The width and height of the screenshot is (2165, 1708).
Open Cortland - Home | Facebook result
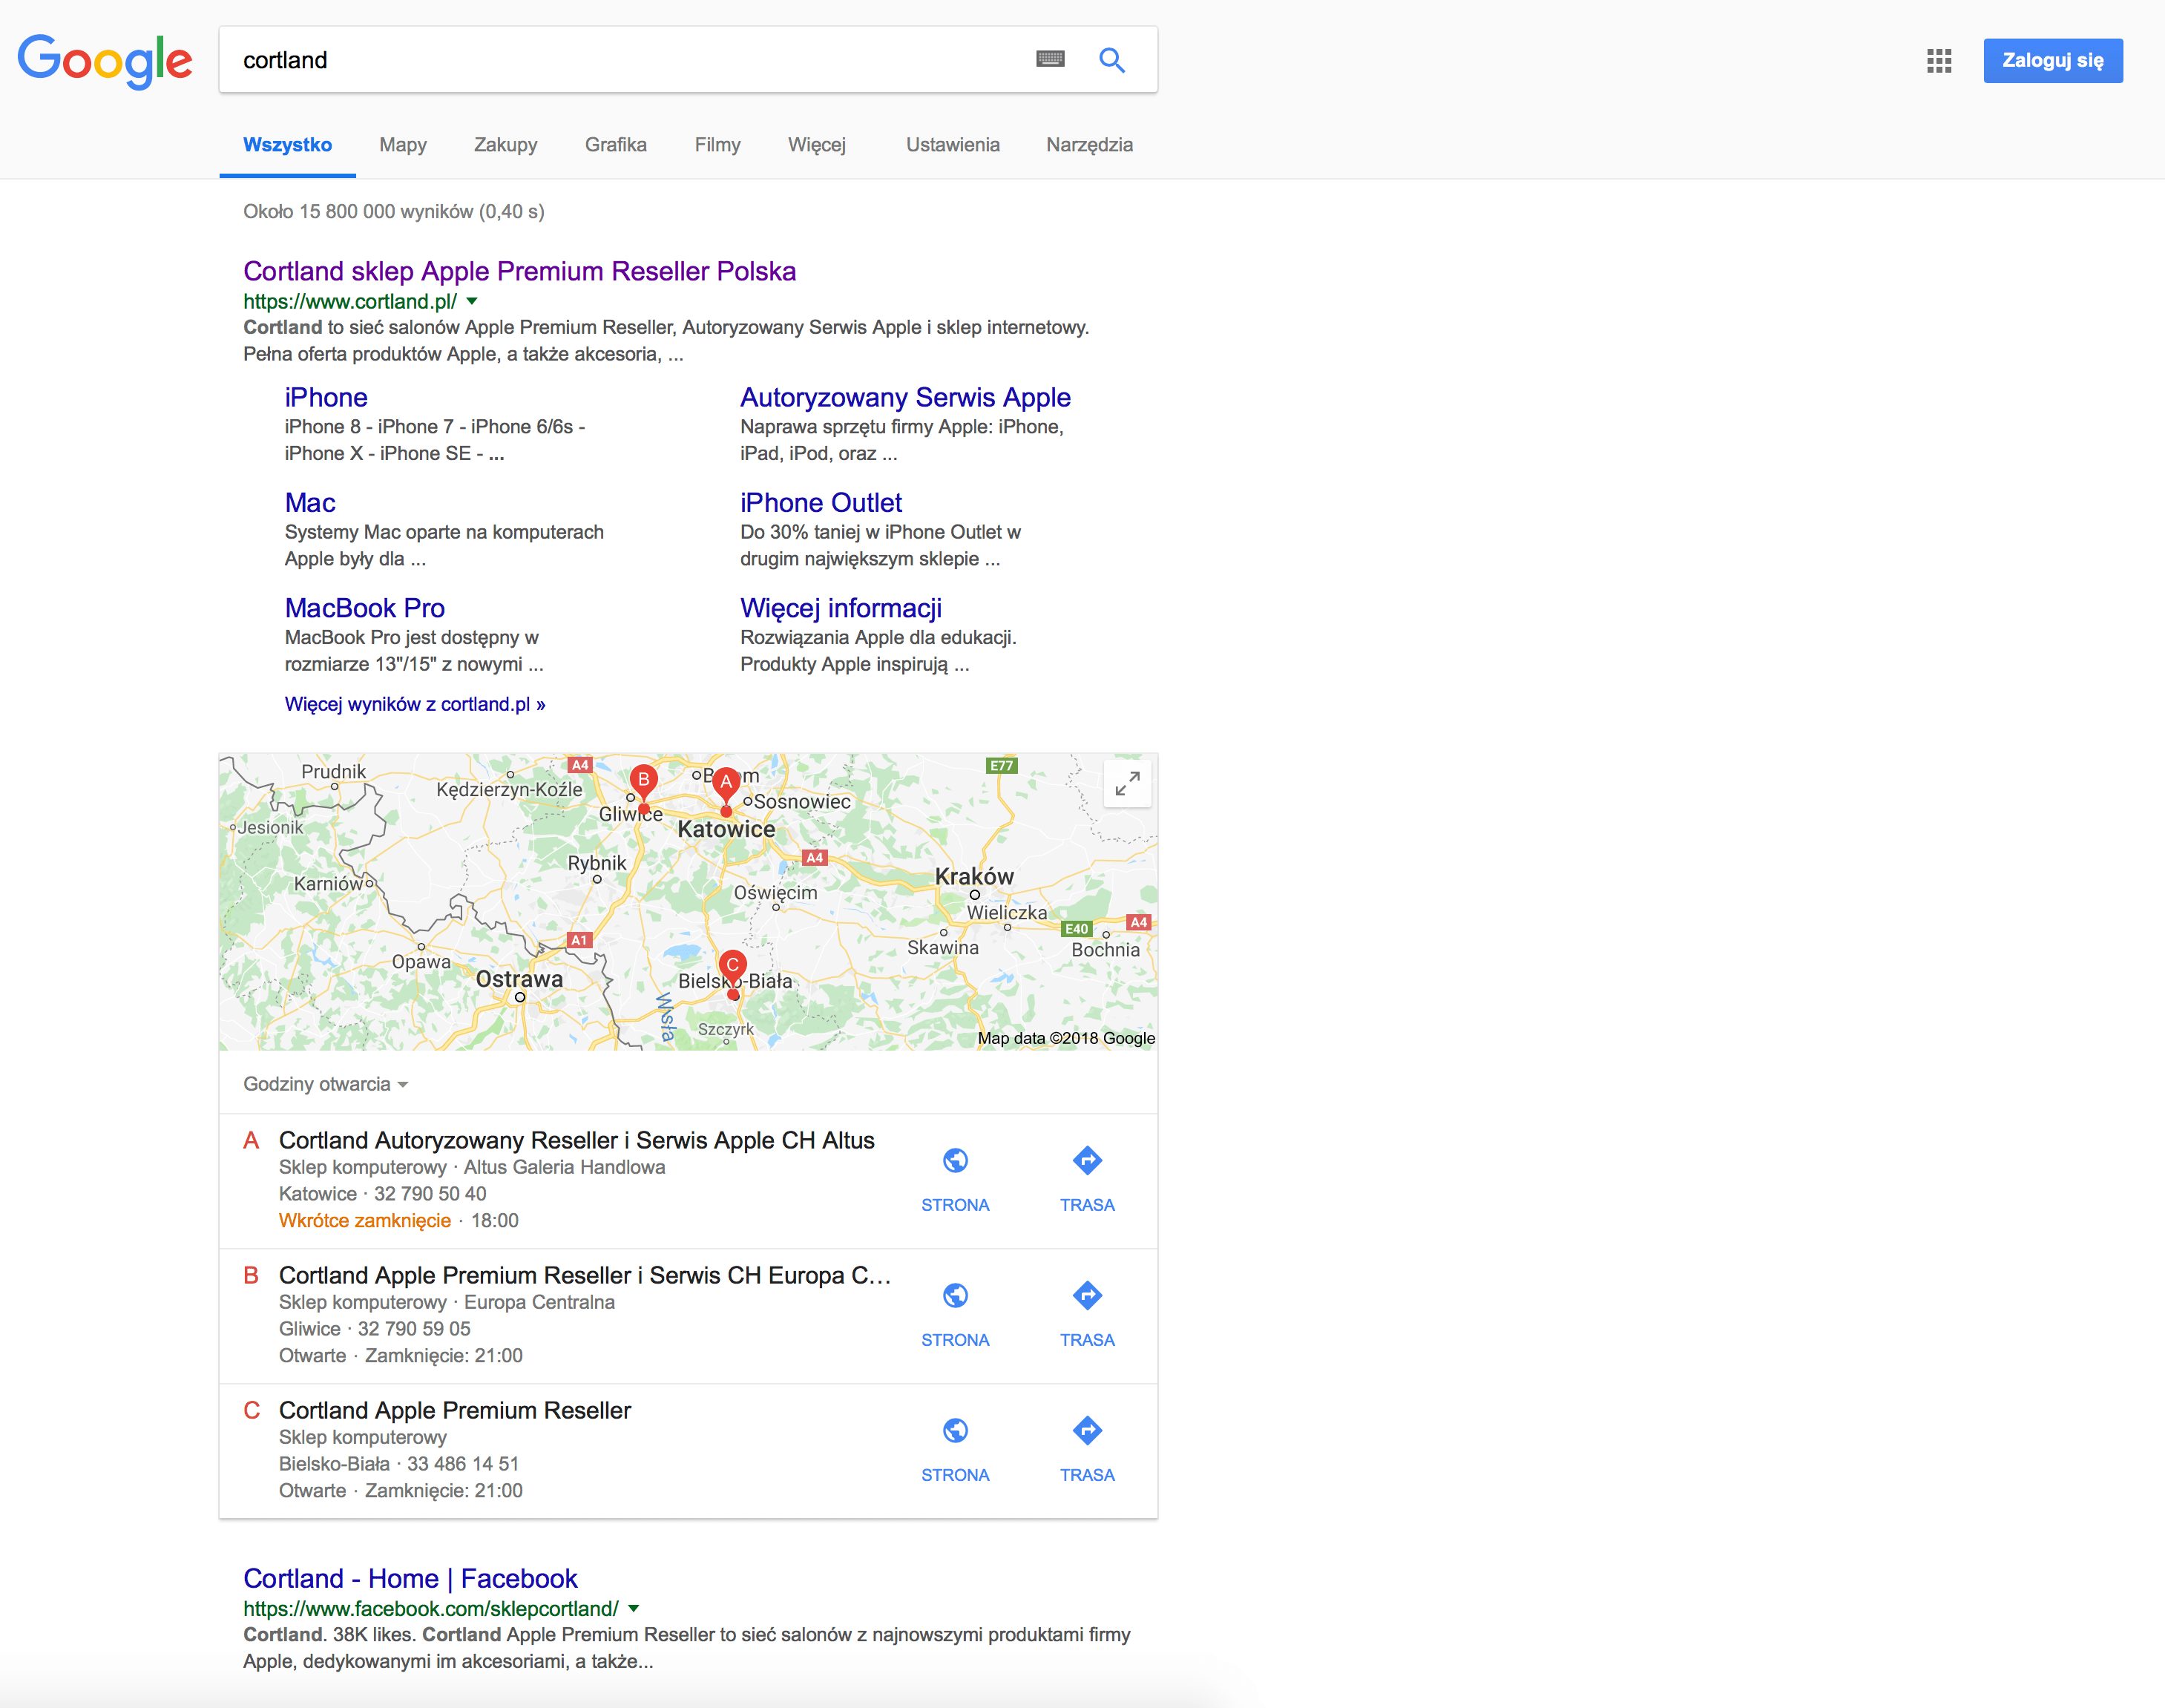tap(410, 1578)
